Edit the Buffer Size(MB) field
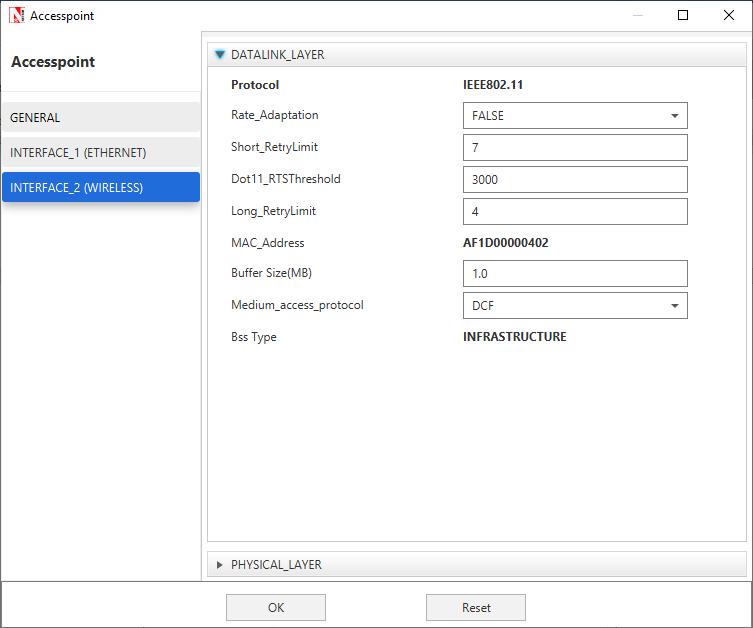753x628 pixels. (x=575, y=274)
